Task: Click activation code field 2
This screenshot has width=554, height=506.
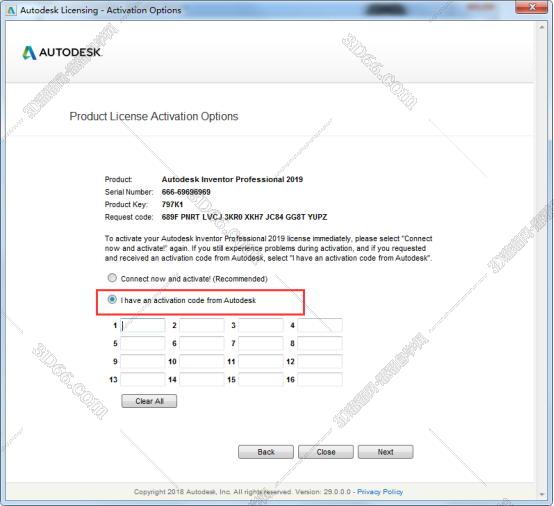Action: [202, 325]
